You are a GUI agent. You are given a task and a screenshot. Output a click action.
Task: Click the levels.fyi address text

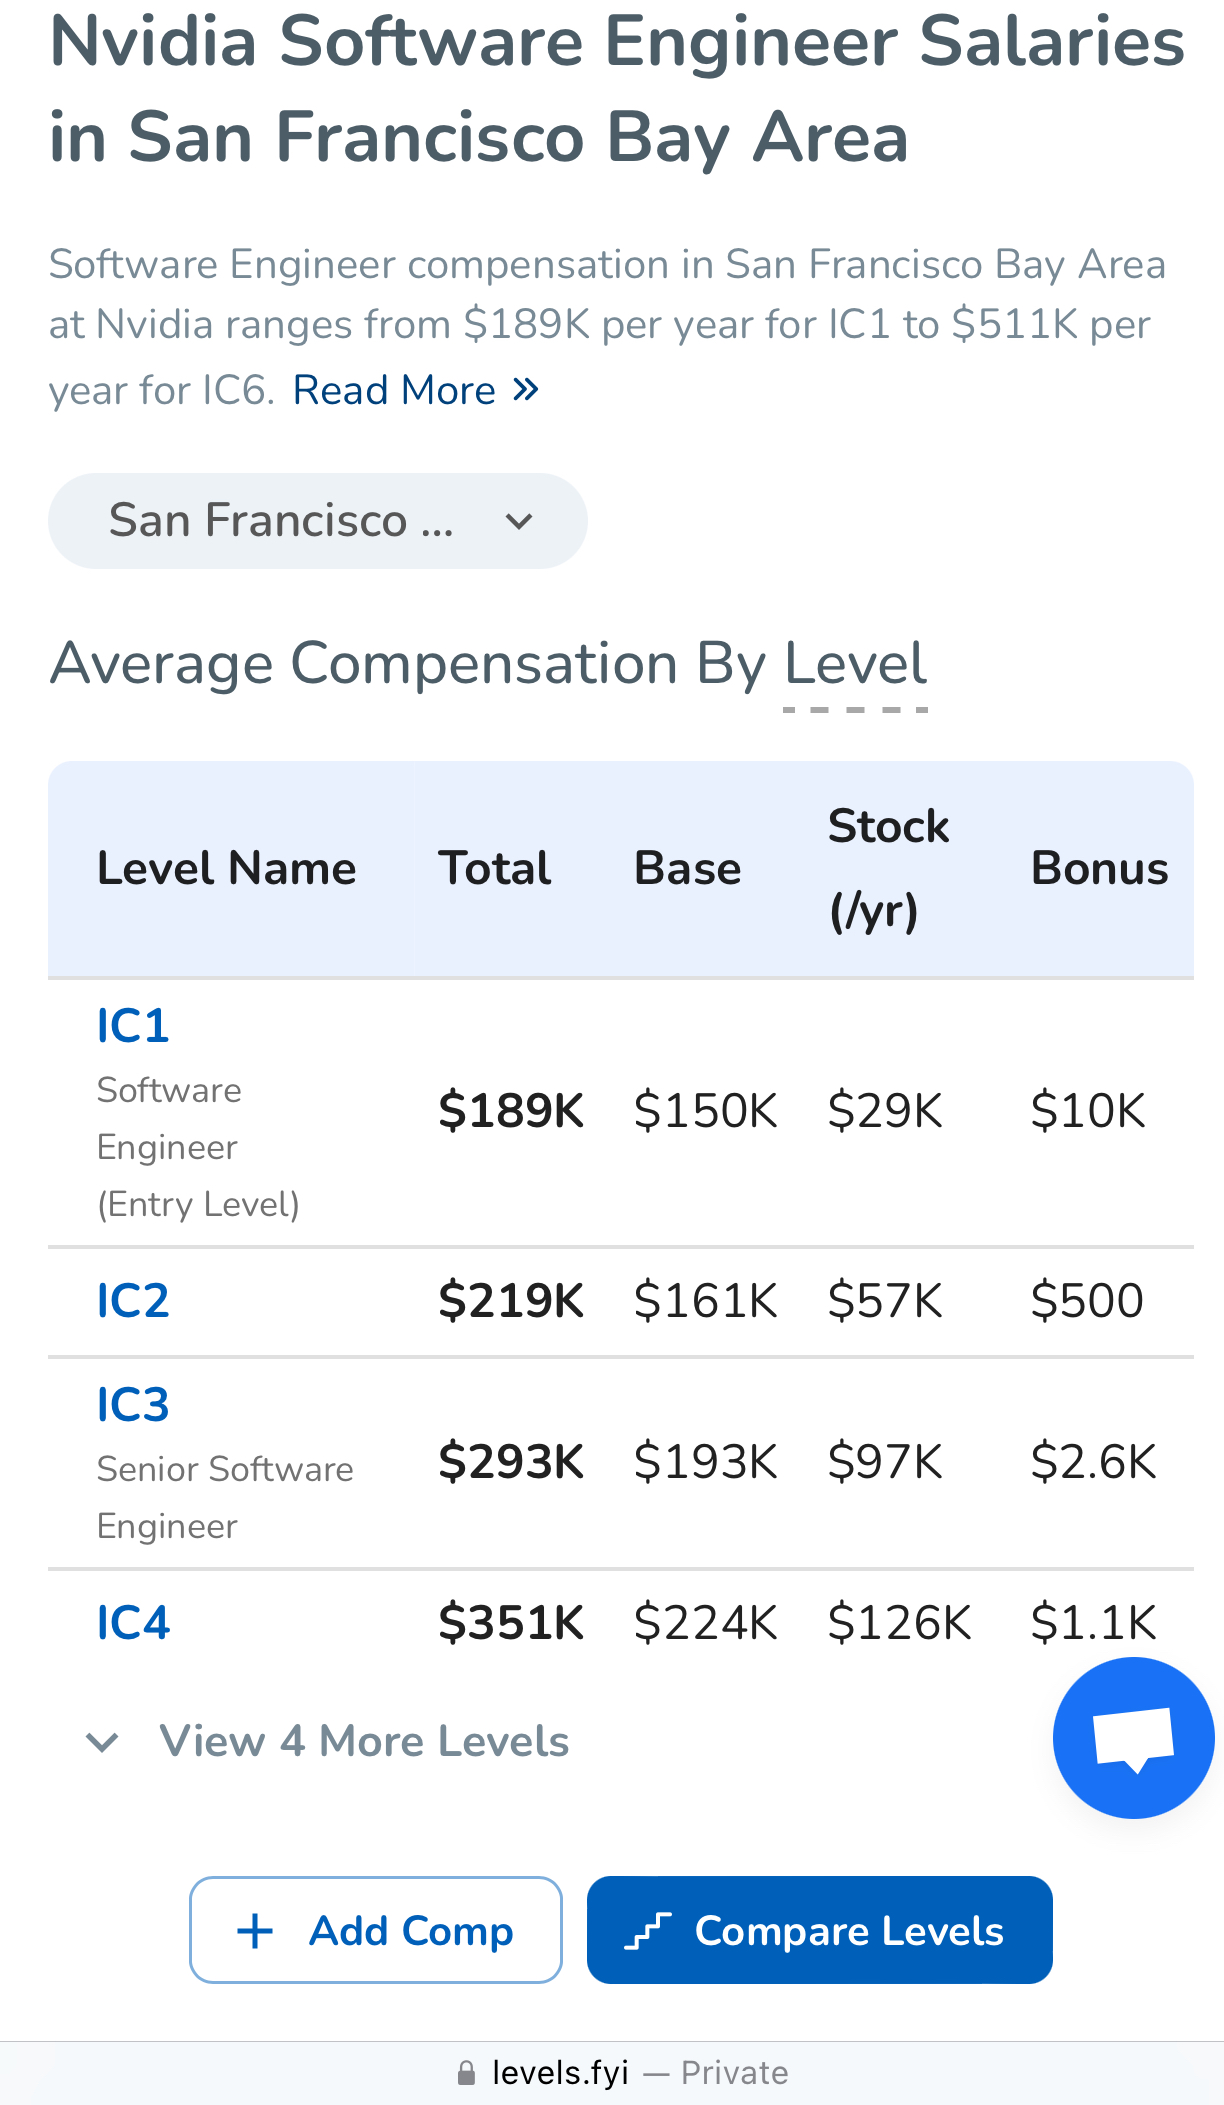pos(560,2073)
